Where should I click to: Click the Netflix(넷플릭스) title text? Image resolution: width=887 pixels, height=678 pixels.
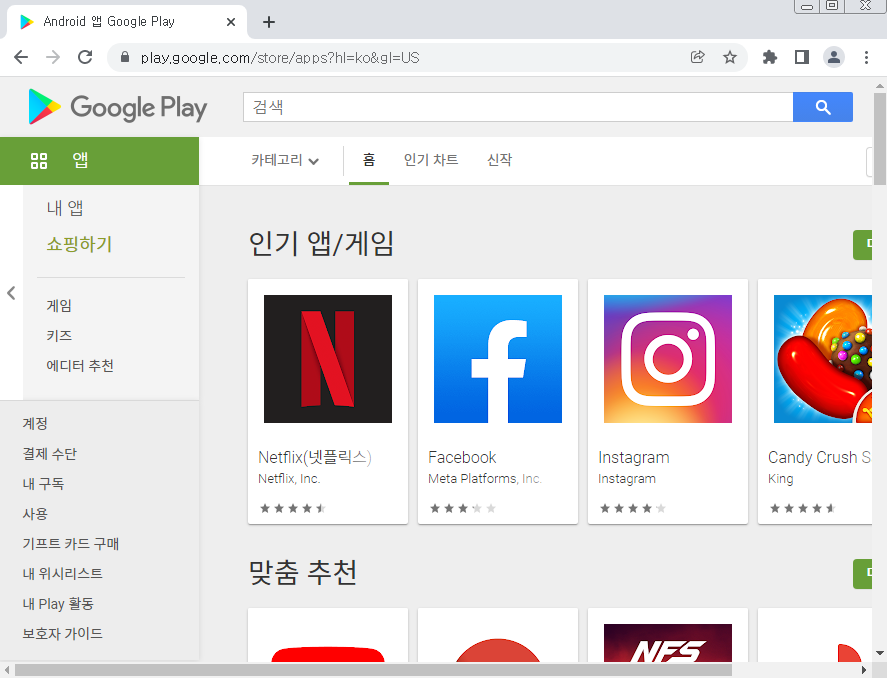[x=315, y=457]
